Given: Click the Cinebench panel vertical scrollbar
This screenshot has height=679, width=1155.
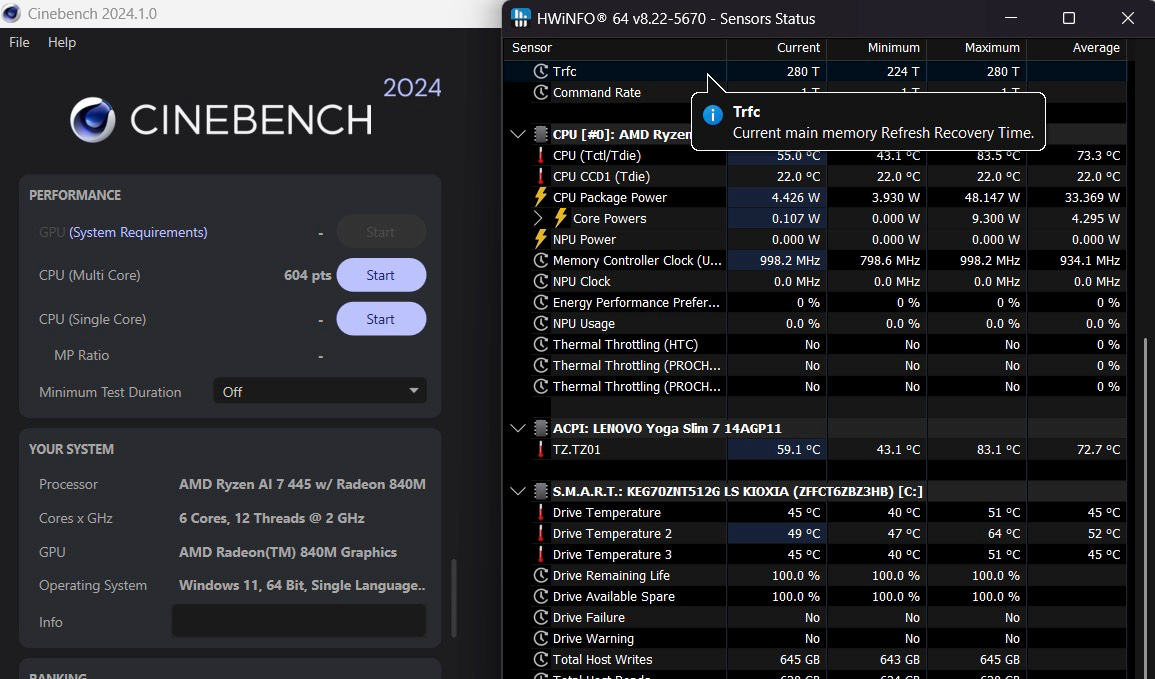Looking at the screenshot, I should point(454,598).
